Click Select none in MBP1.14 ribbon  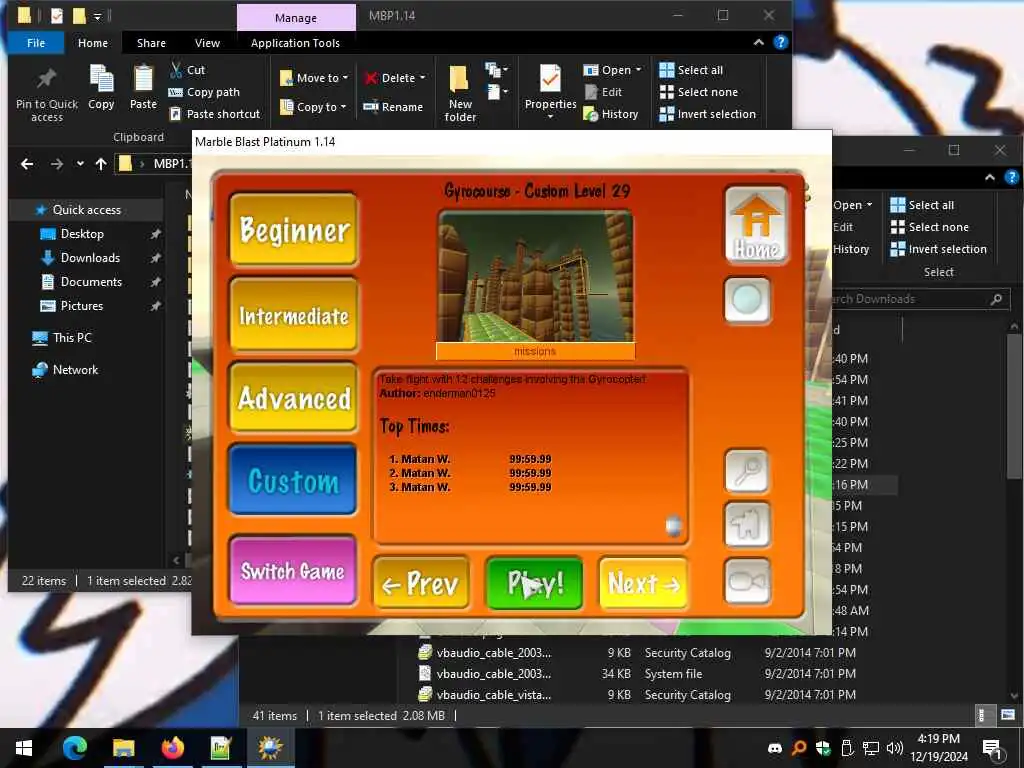click(699, 92)
